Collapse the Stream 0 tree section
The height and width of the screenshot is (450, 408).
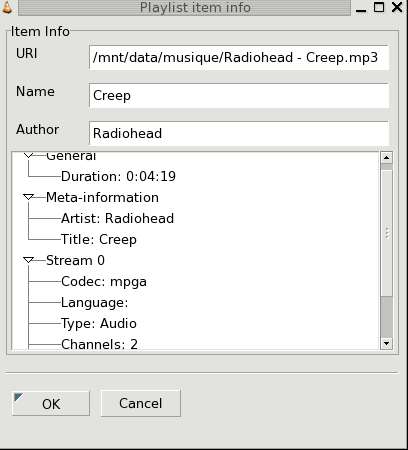tap(29, 260)
